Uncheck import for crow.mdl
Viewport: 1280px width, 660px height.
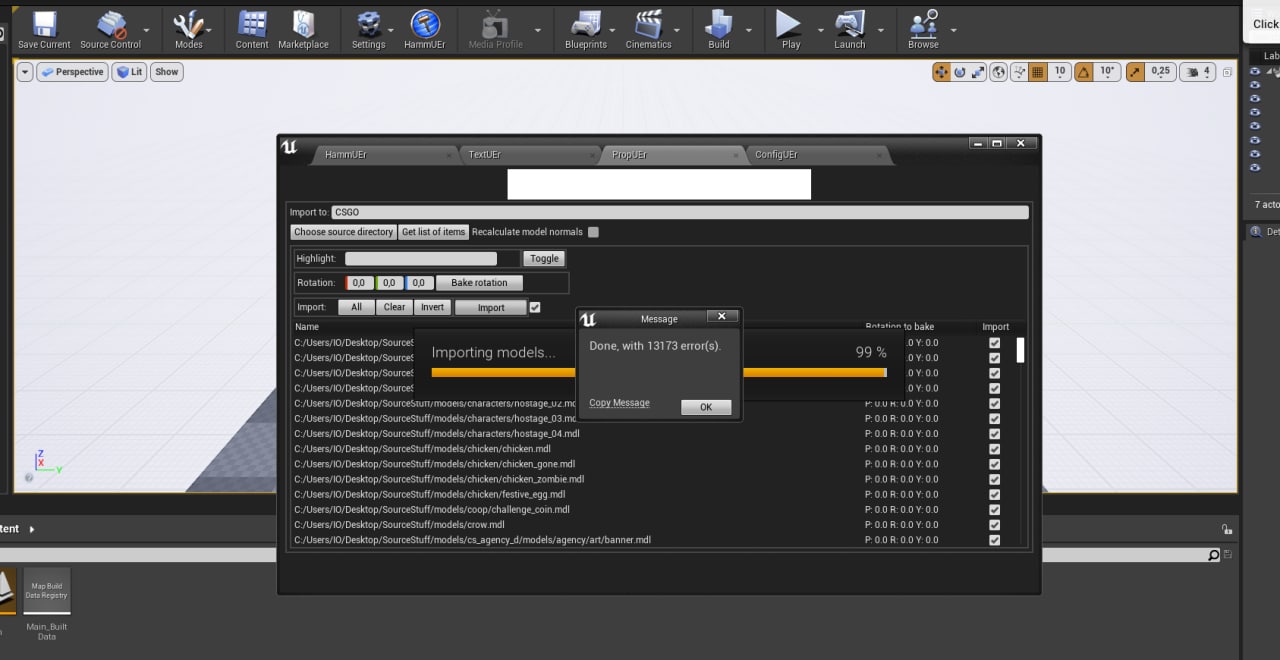tap(994, 525)
